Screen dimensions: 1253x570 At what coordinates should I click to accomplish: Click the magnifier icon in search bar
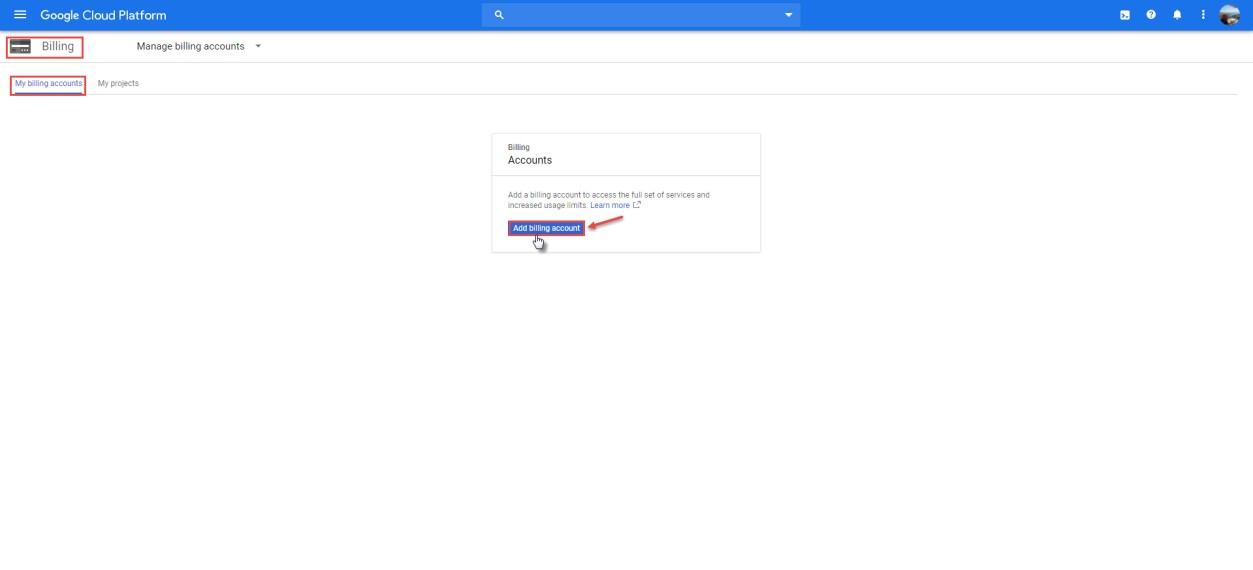[499, 15]
